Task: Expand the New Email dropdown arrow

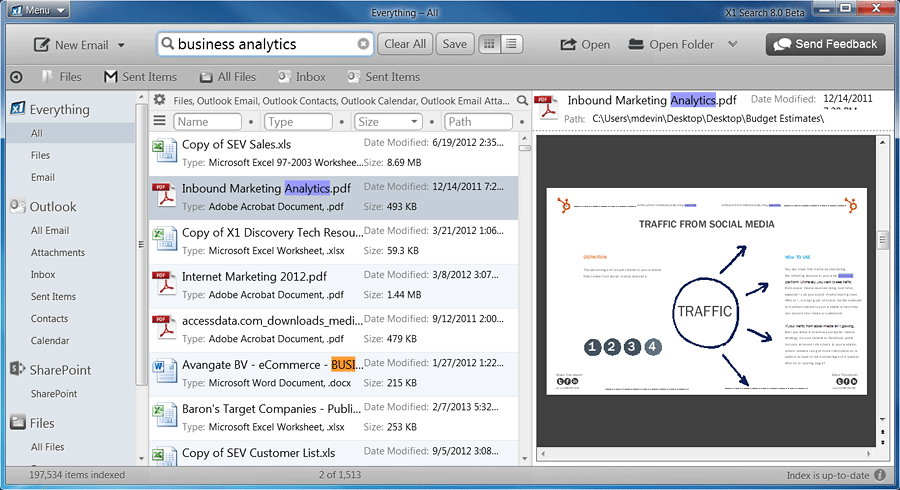Action: coord(121,45)
